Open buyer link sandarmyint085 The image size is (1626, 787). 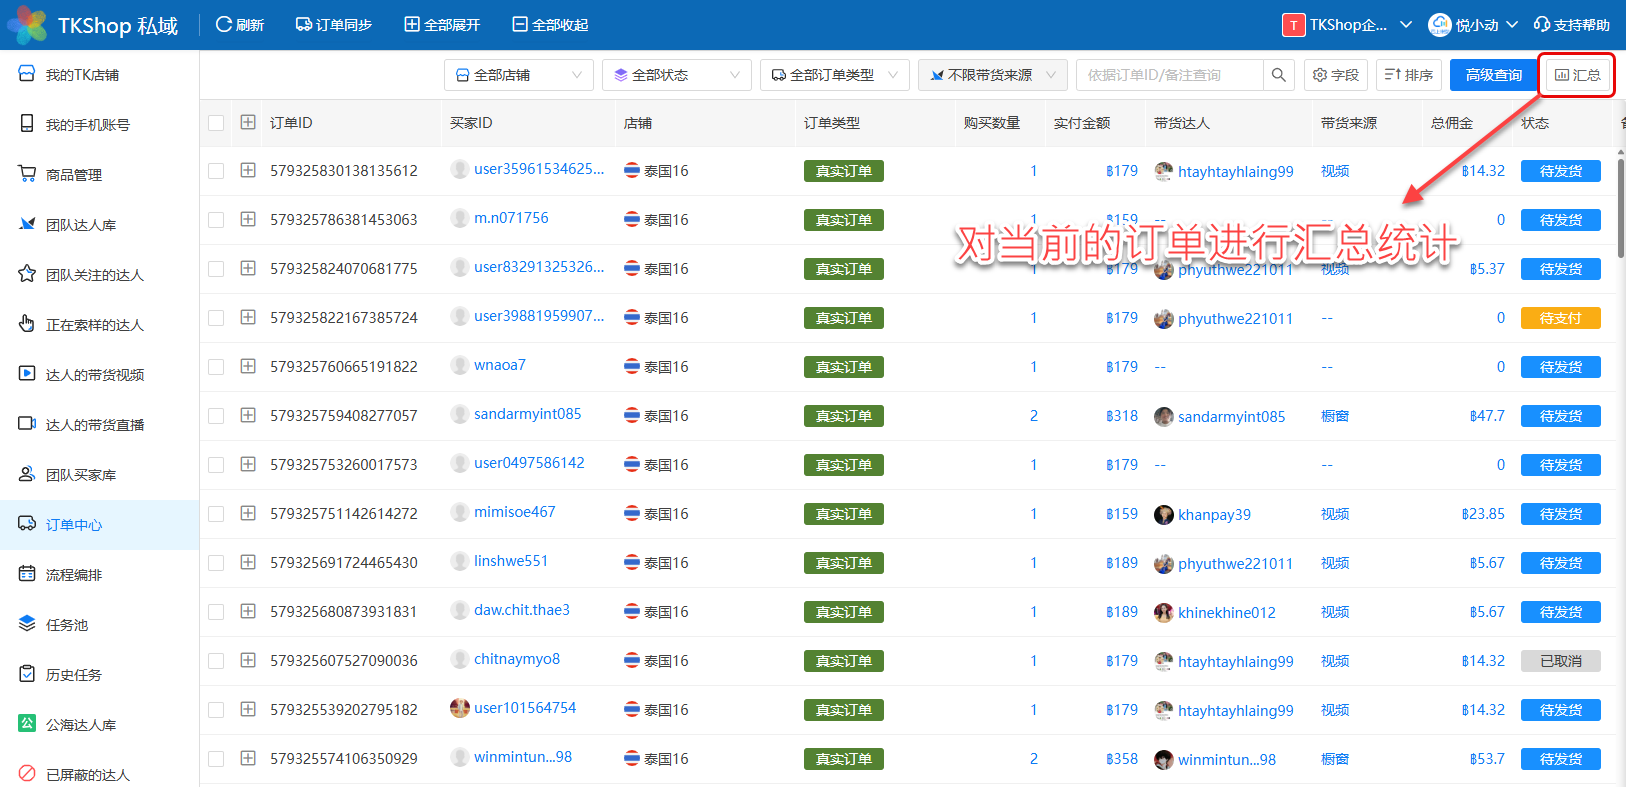pos(527,414)
